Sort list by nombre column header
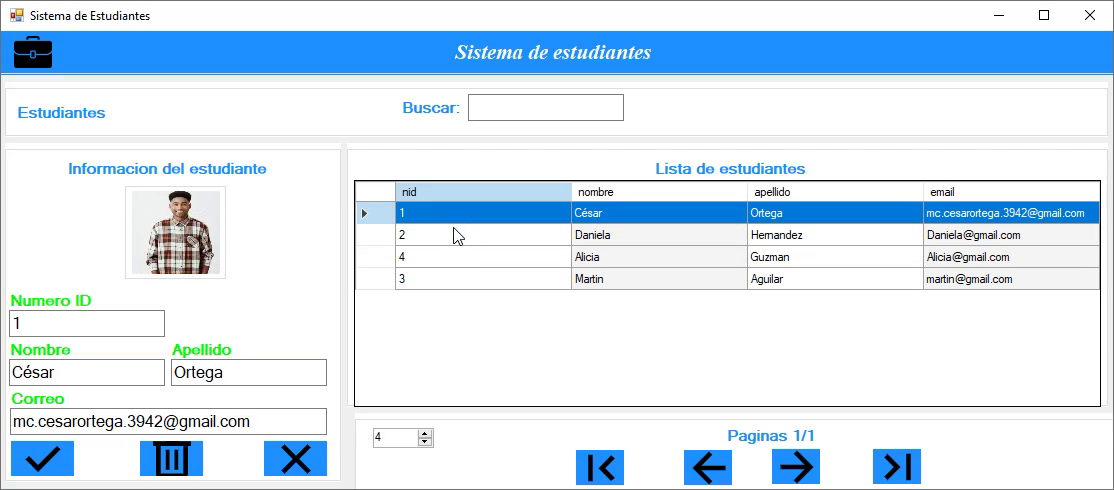This screenshot has width=1114, height=490. [x=659, y=192]
